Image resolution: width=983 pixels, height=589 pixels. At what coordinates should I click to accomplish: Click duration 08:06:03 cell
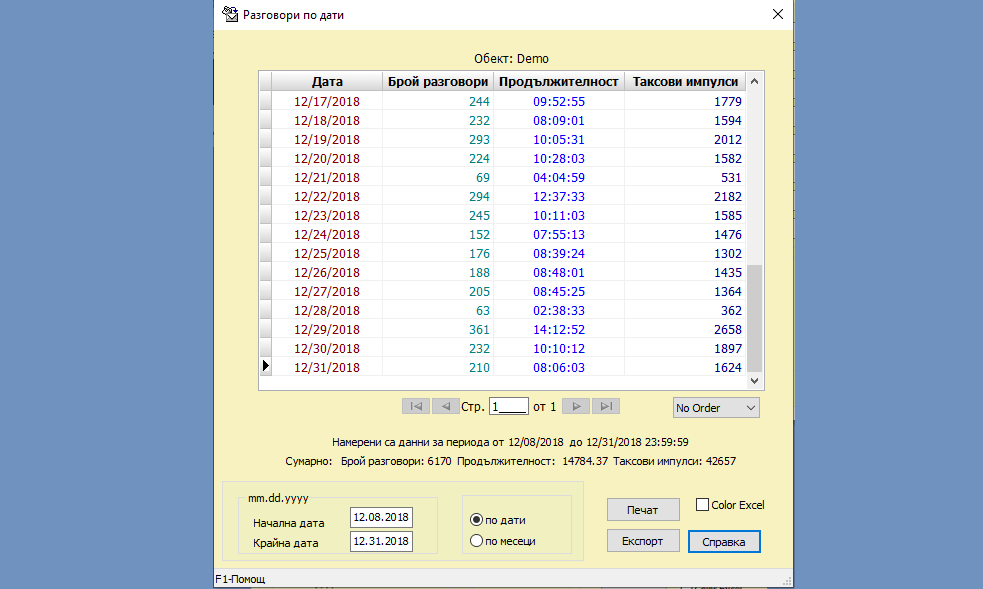click(x=559, y=367)
